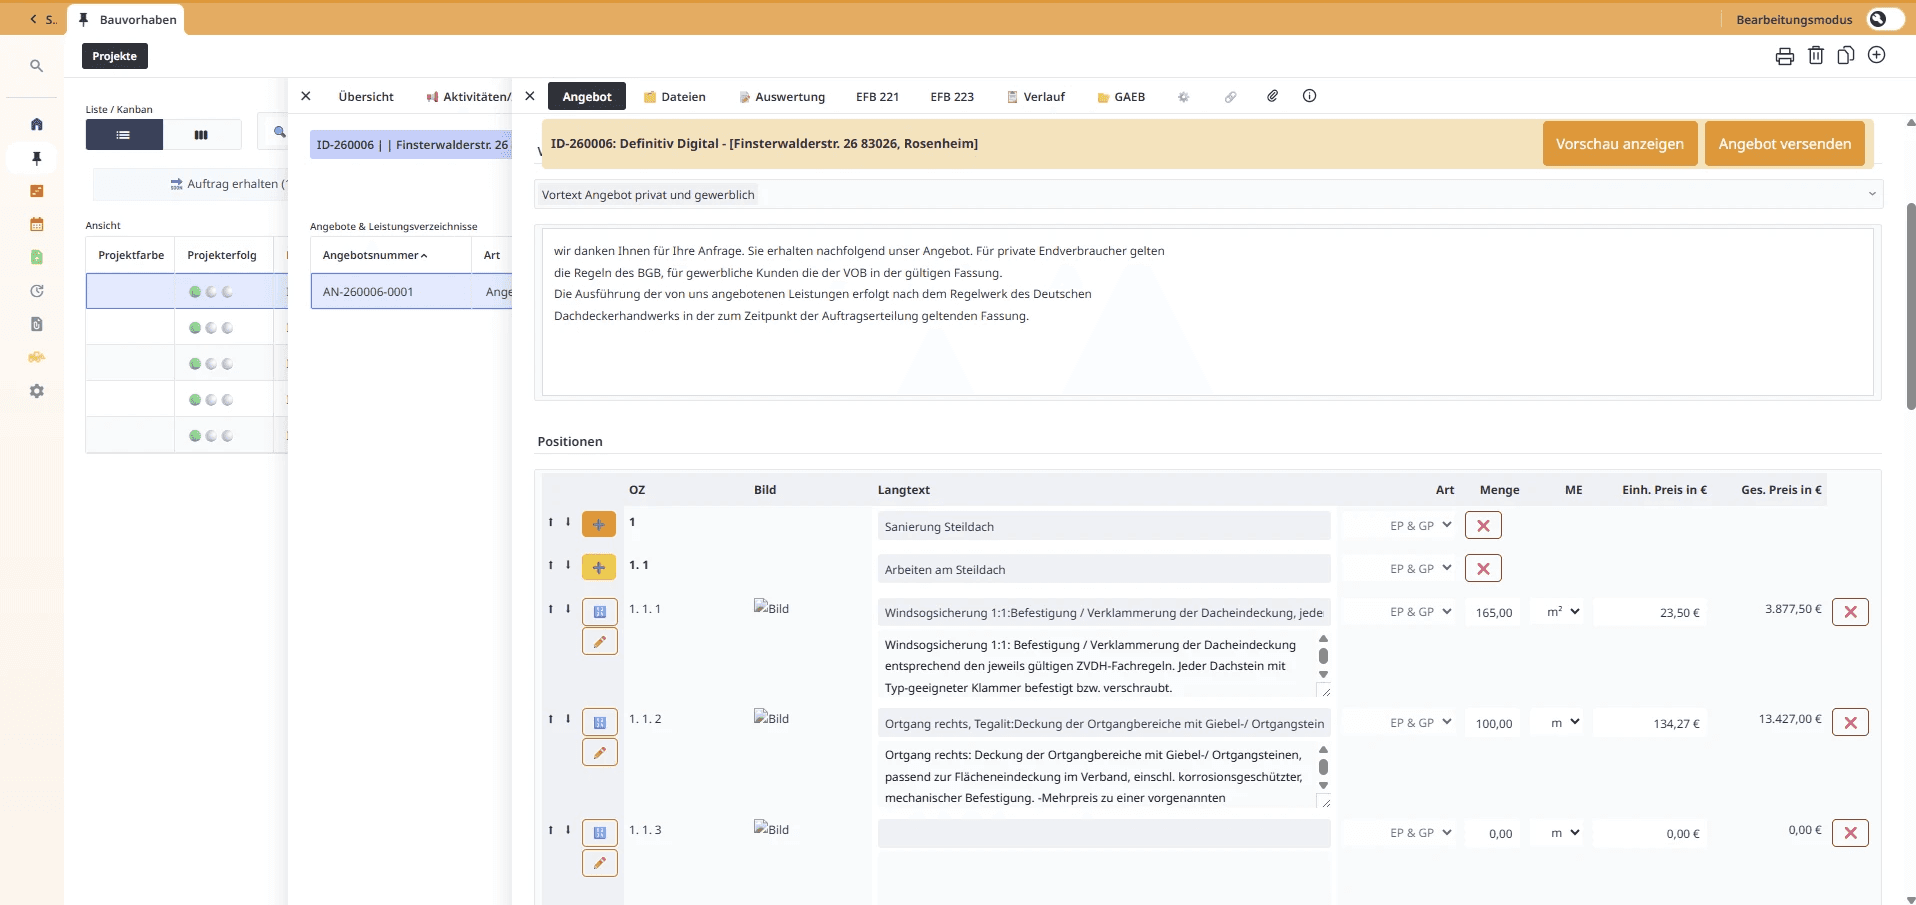Switch to list view in Liste/Kanban
Screen dimensions: 1916x905
123,134
